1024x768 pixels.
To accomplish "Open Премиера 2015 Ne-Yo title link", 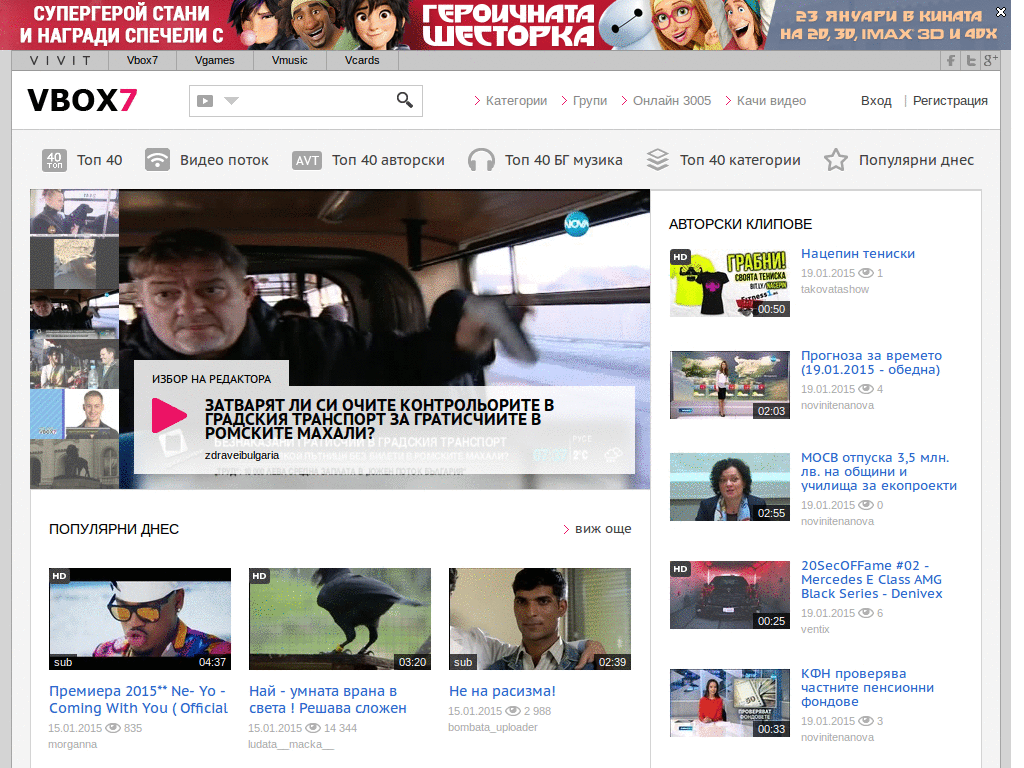I will point(138,699).
